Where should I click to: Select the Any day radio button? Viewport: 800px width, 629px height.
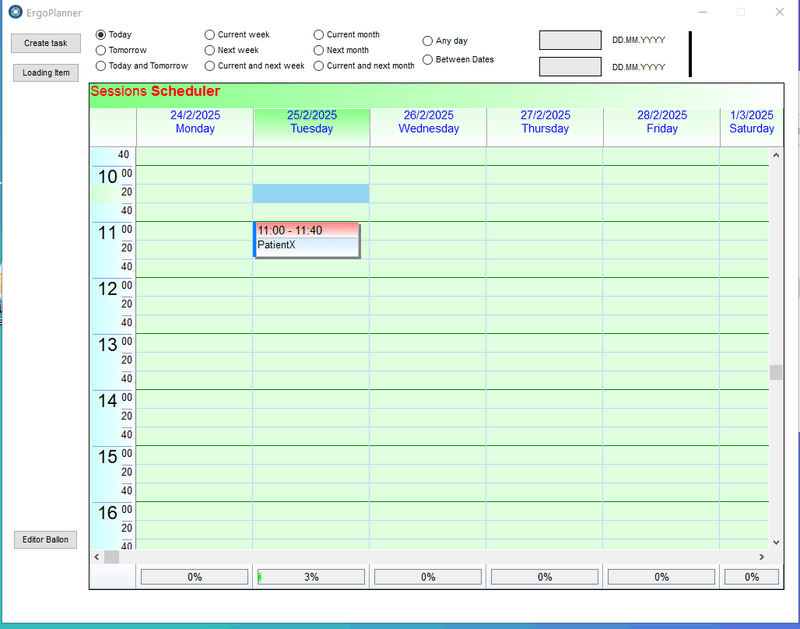click(428, 41)
